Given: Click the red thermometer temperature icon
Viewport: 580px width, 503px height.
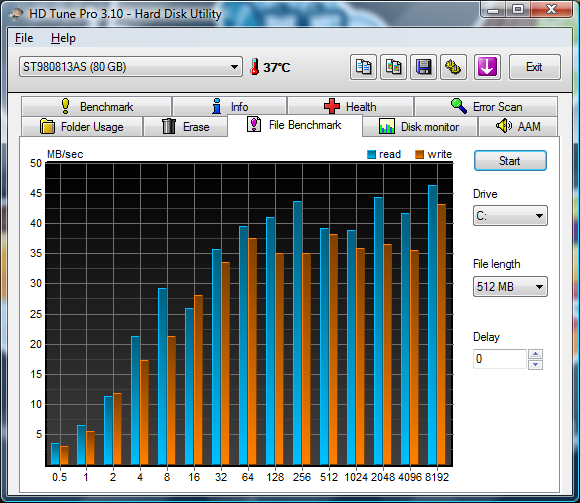Looking at the screenshot, I should pyautogui.click(x=254, y=67).
